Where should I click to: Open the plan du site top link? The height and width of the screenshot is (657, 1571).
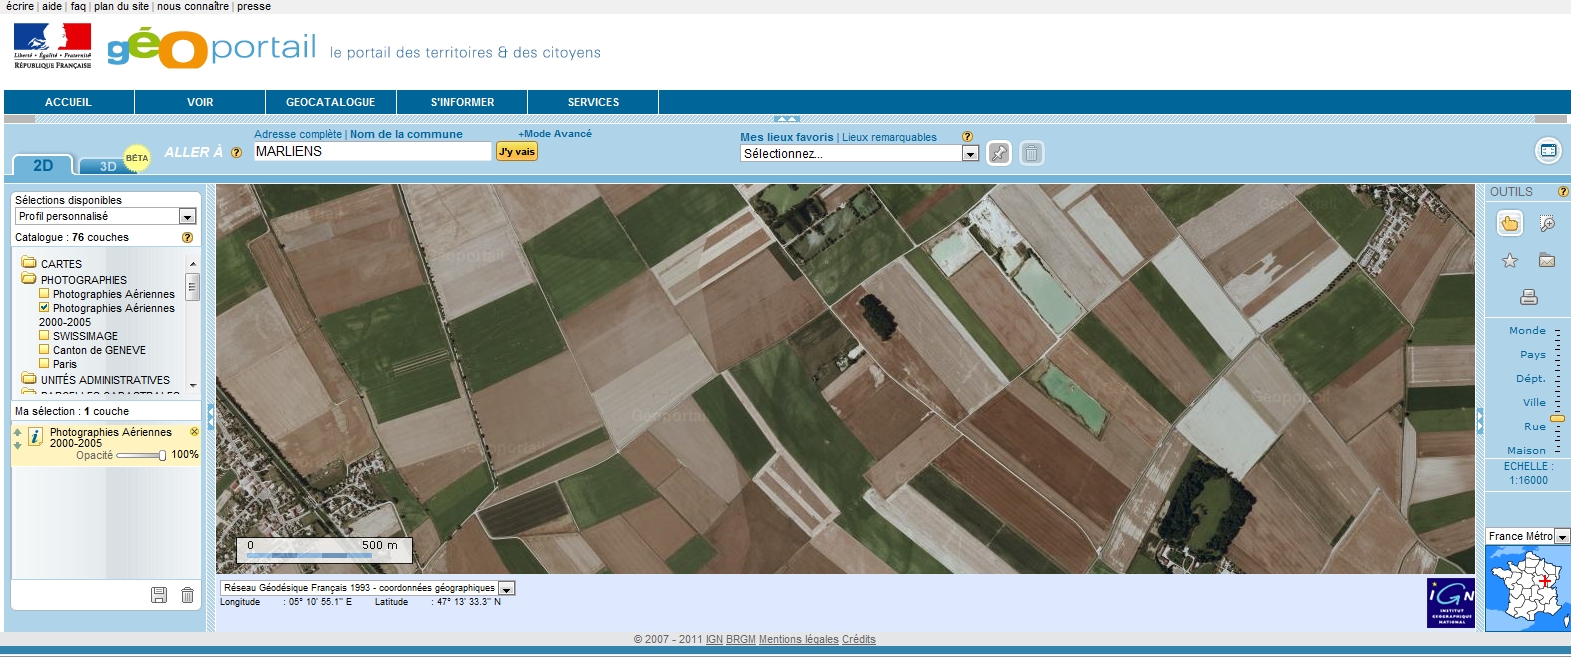coord(121,6)
